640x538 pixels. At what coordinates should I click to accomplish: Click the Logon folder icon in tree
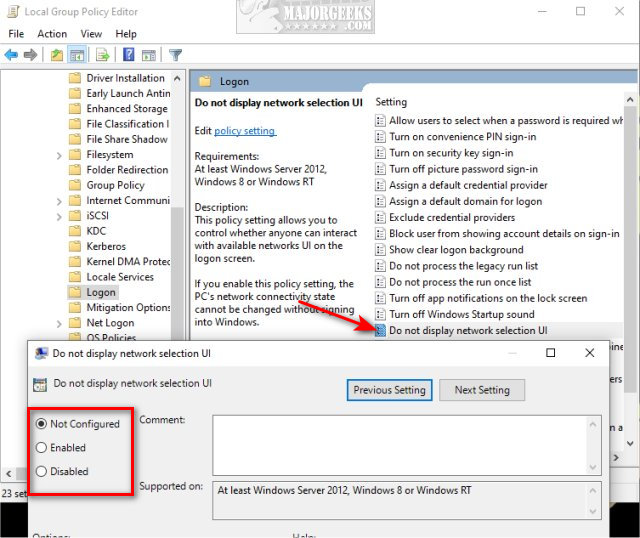tap(75, 292)
